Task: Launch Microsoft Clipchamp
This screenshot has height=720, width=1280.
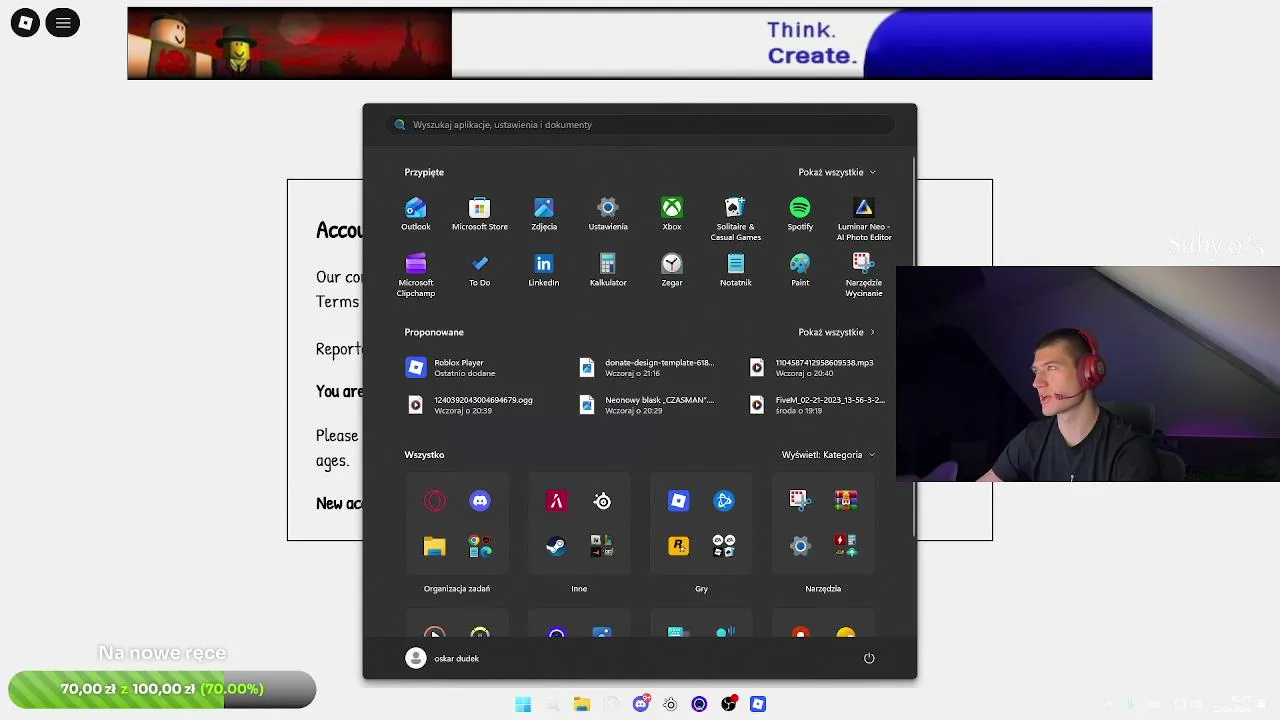Action: click(x=416, y=275)
